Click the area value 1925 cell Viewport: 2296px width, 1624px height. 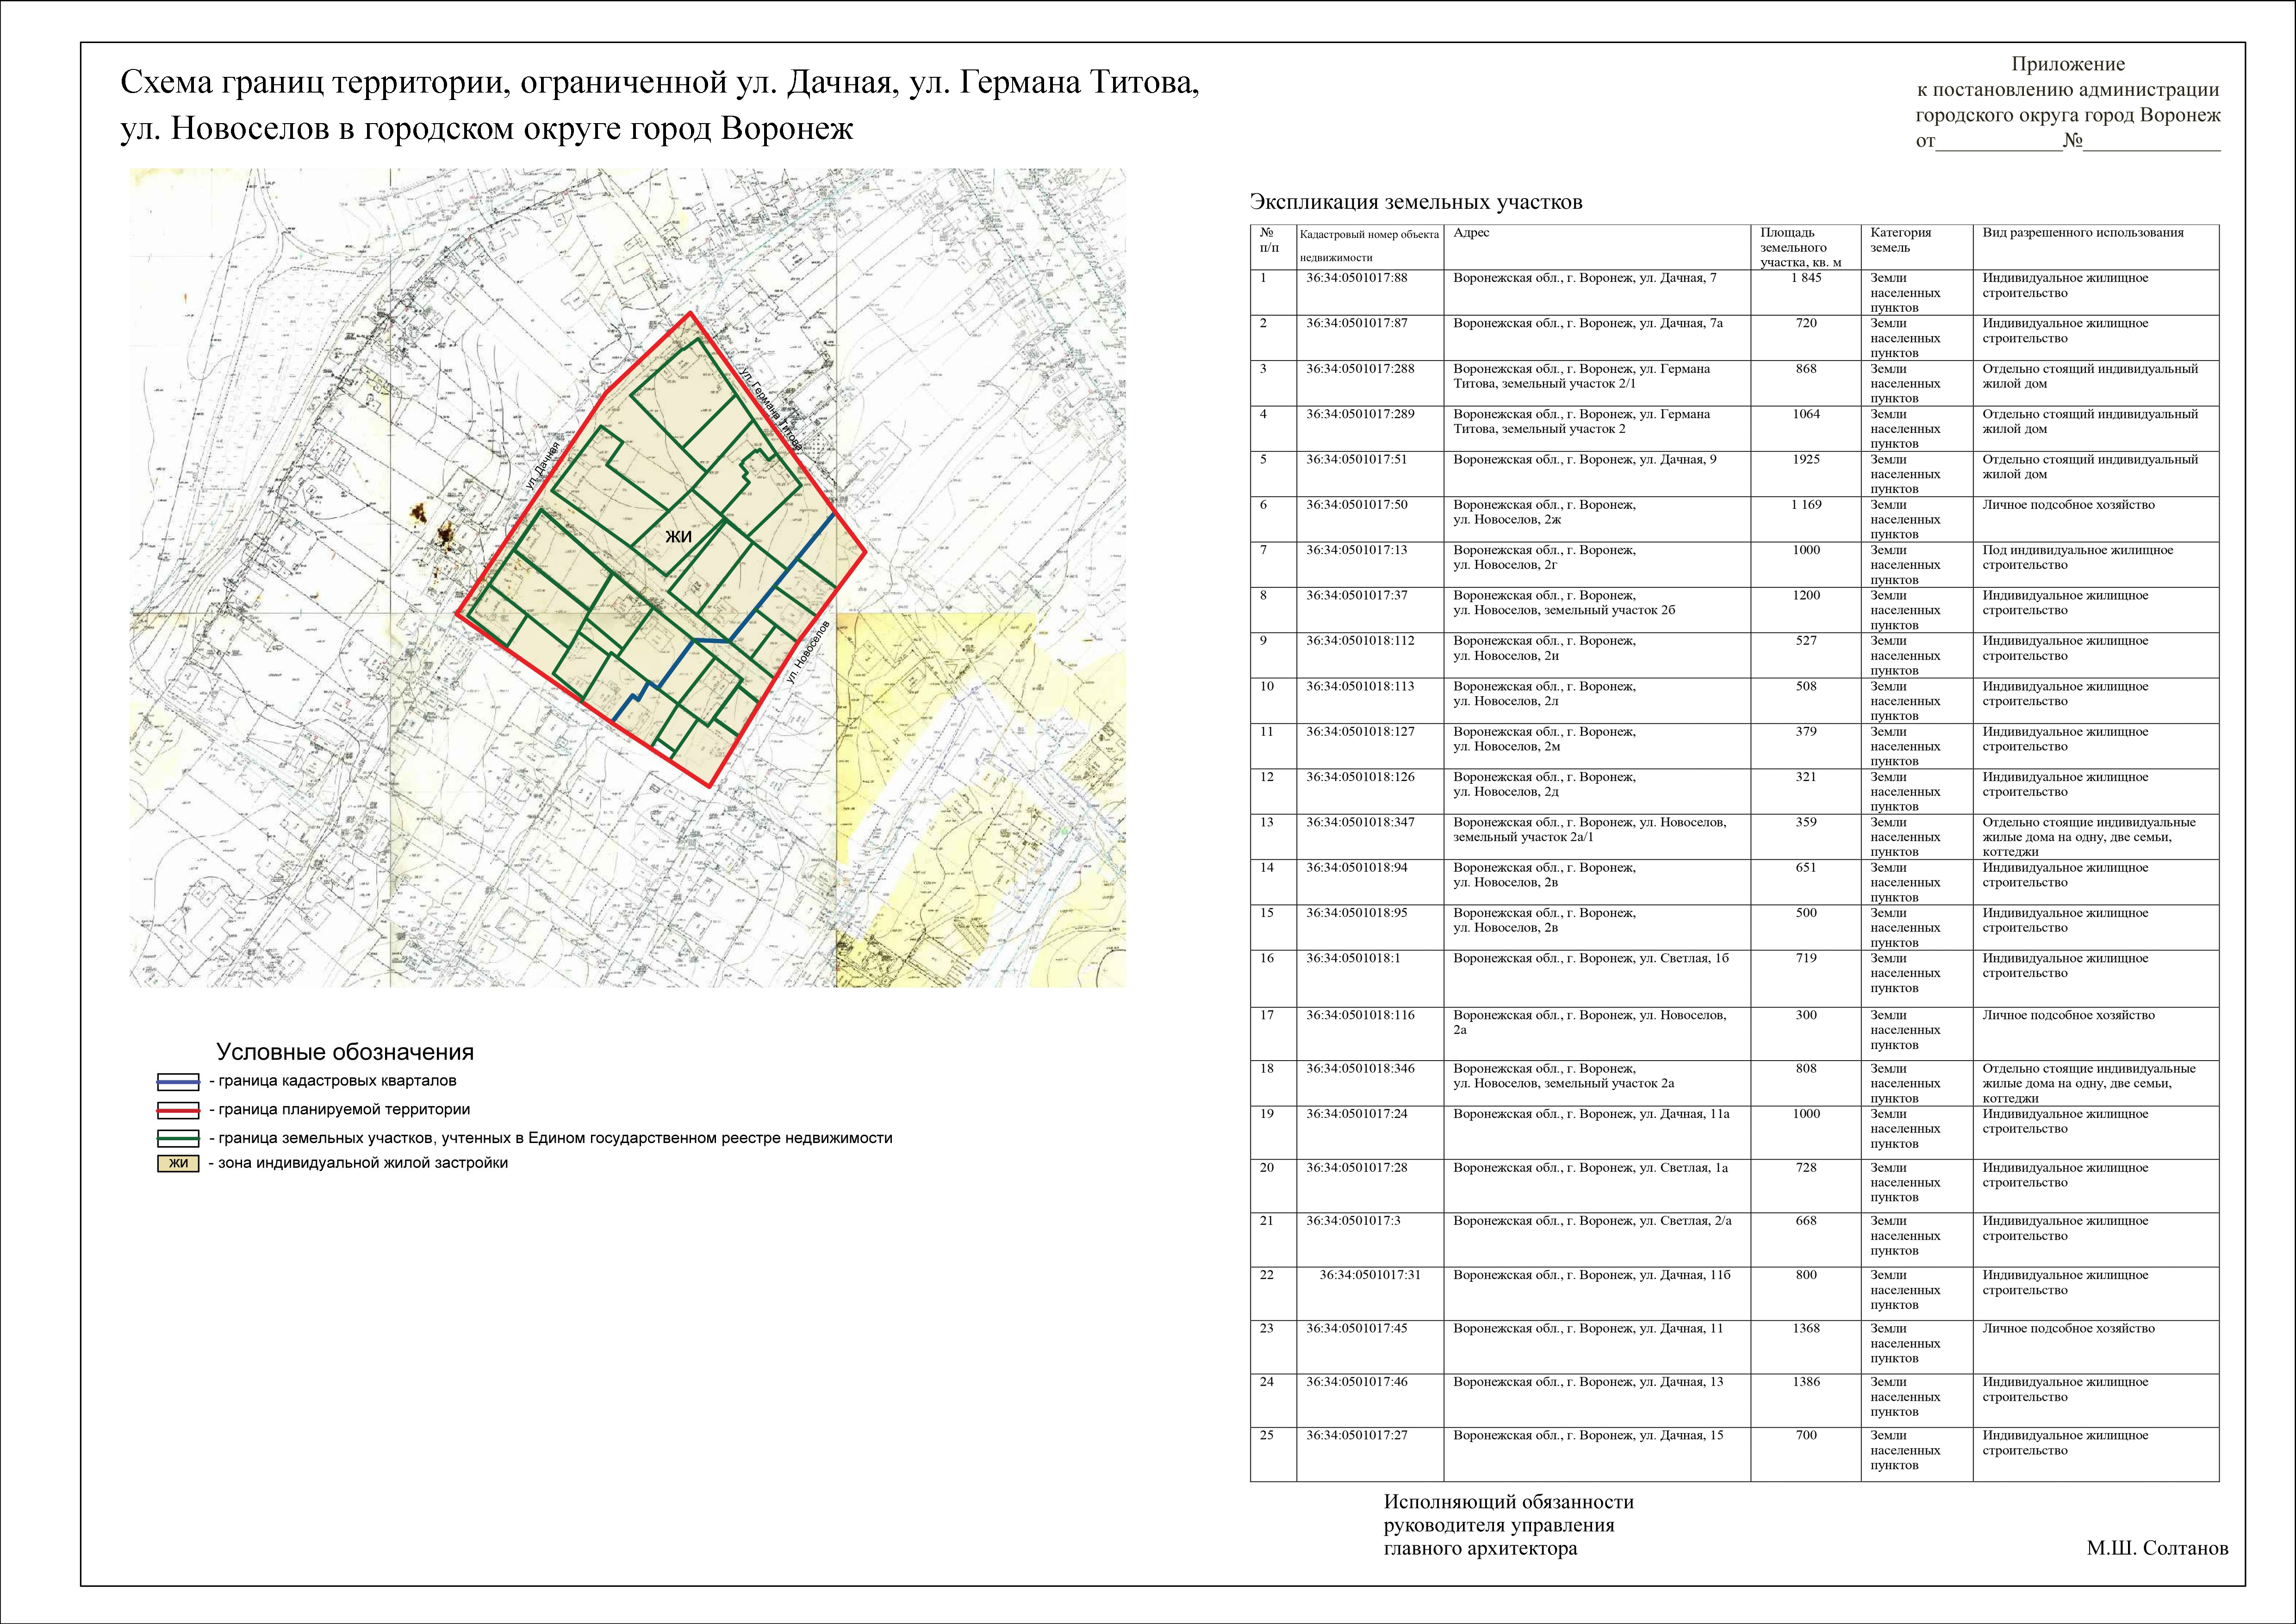click(1806, 460)
